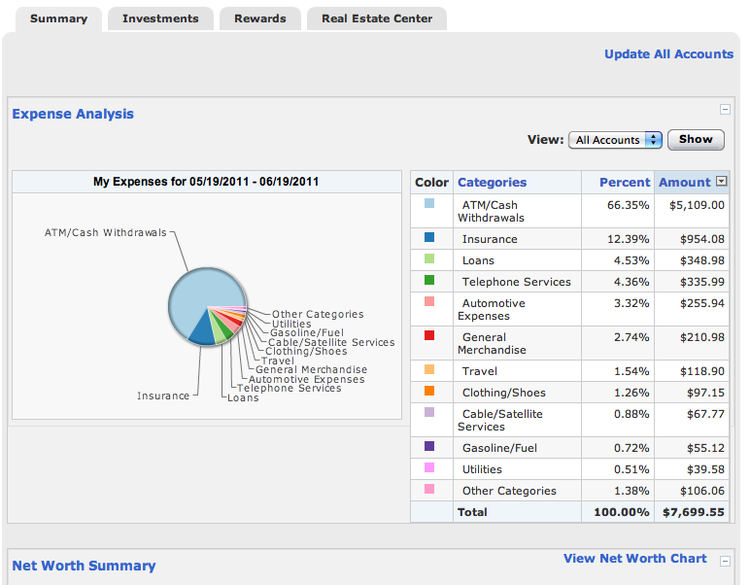Open the Amount column sort dropdown arrow

coord(722,182)
